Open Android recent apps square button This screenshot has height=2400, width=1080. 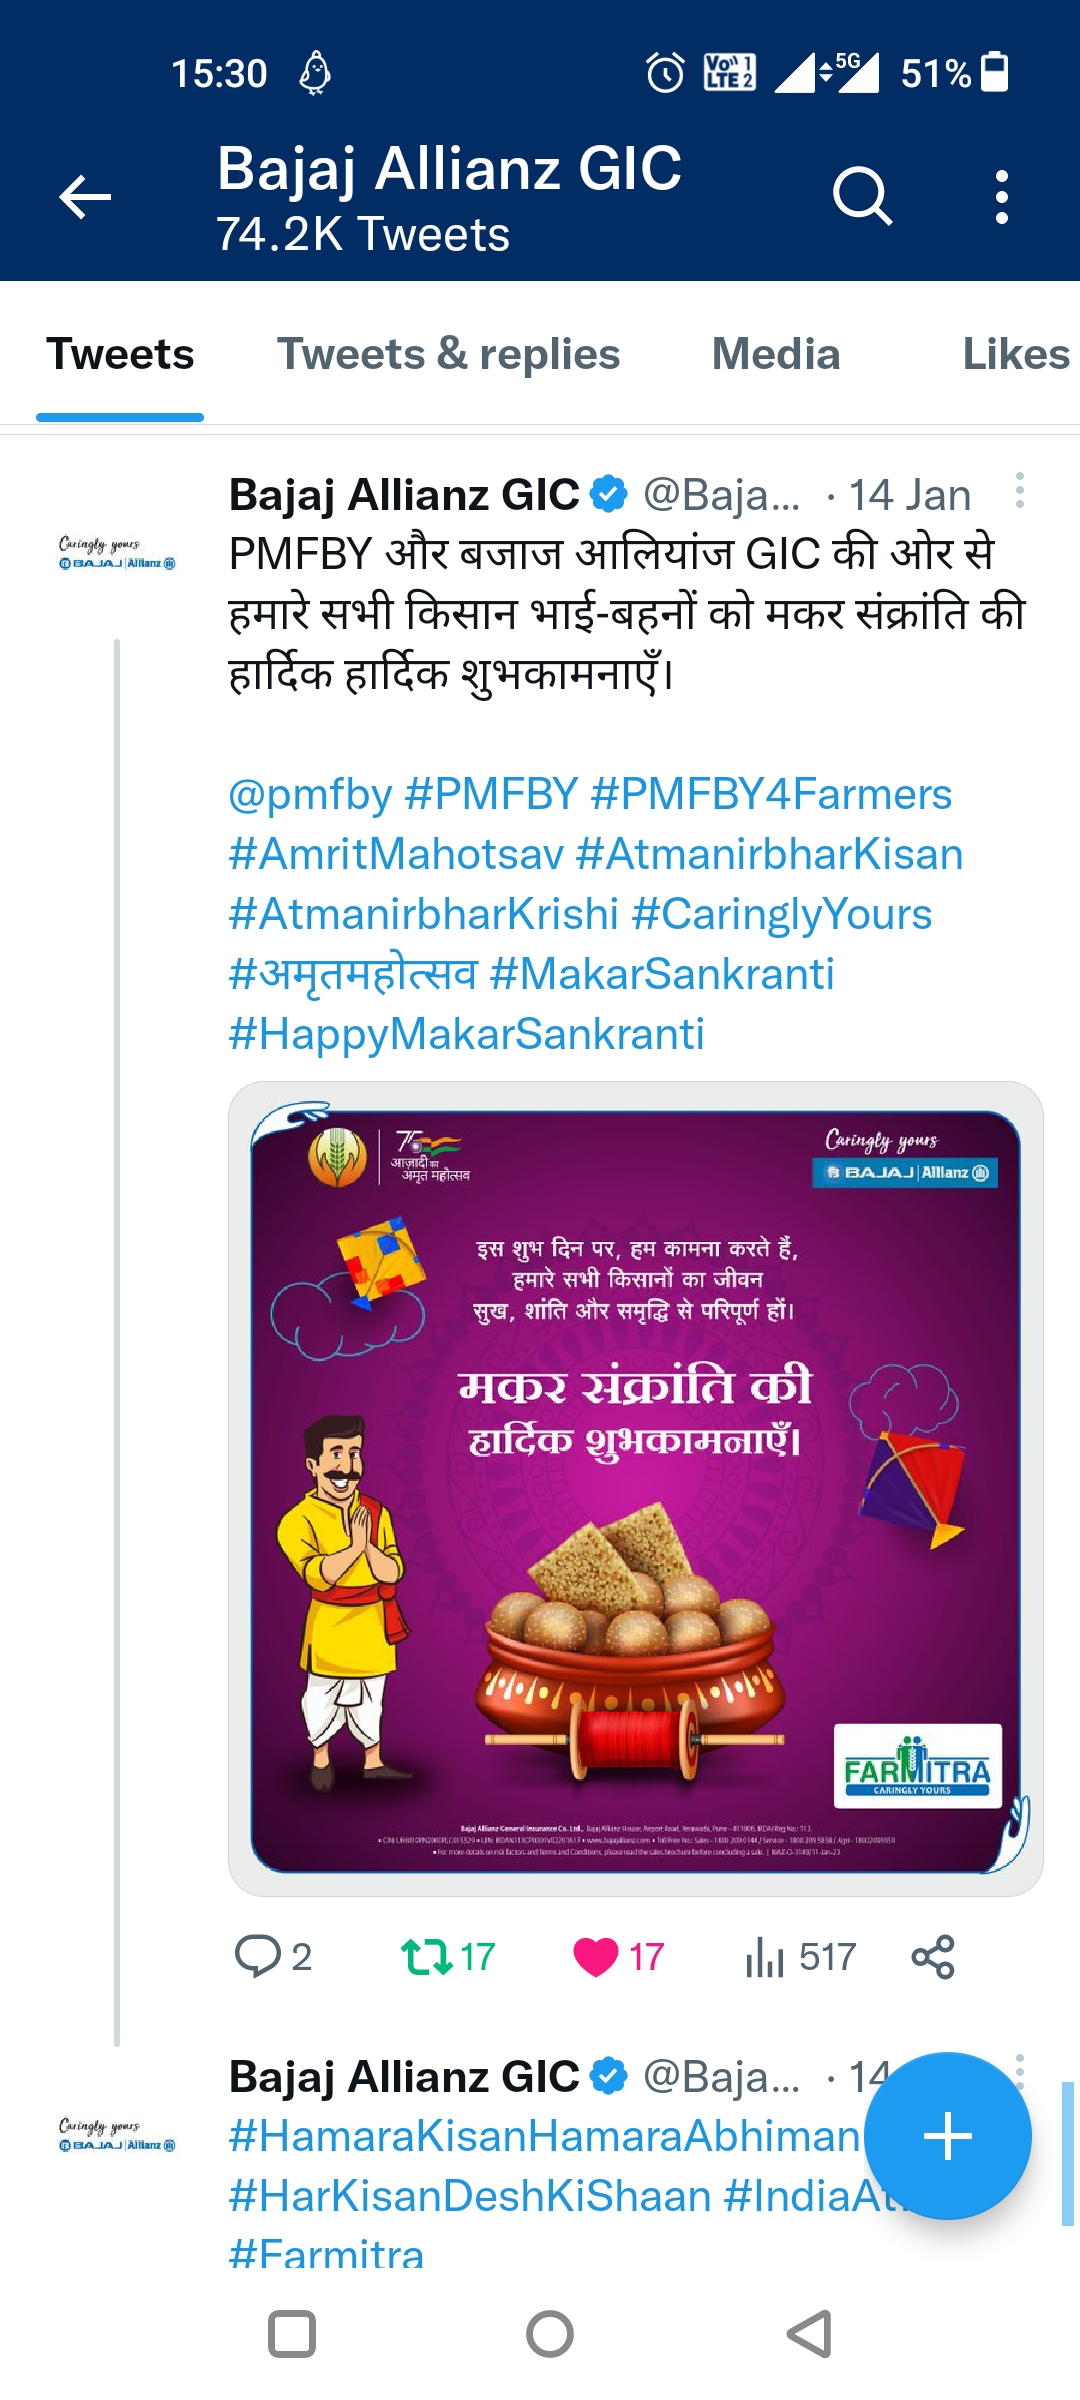coord(292,2334)
